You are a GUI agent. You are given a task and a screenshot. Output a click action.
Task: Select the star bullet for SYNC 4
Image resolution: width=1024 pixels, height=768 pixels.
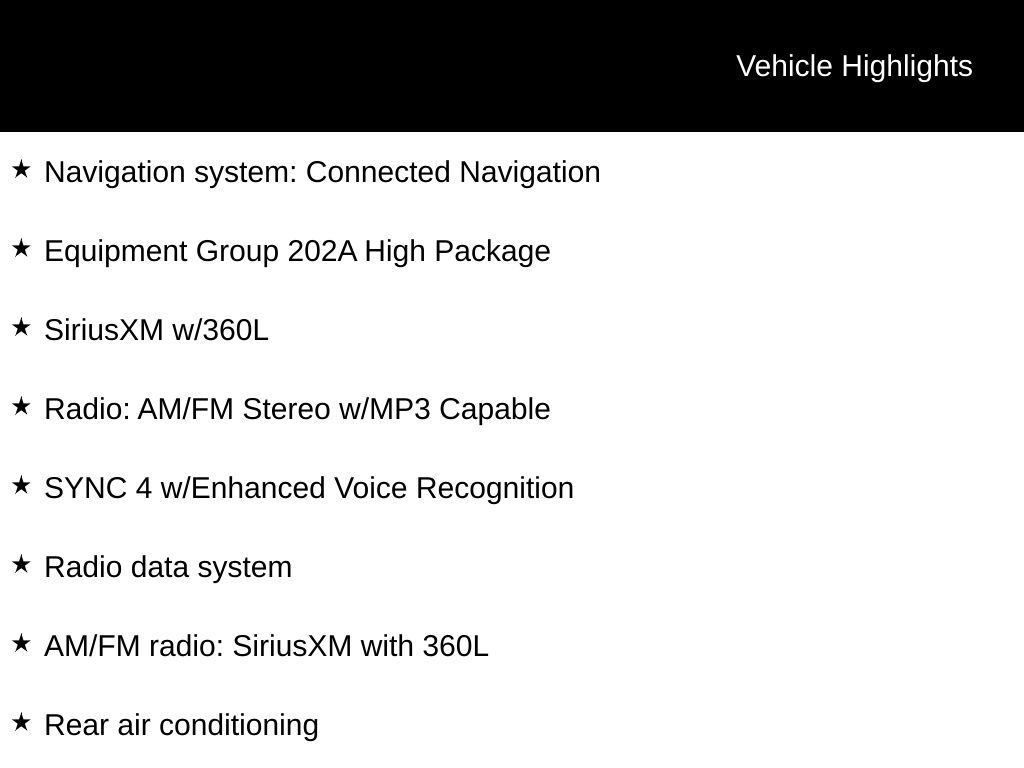[21, 486]
